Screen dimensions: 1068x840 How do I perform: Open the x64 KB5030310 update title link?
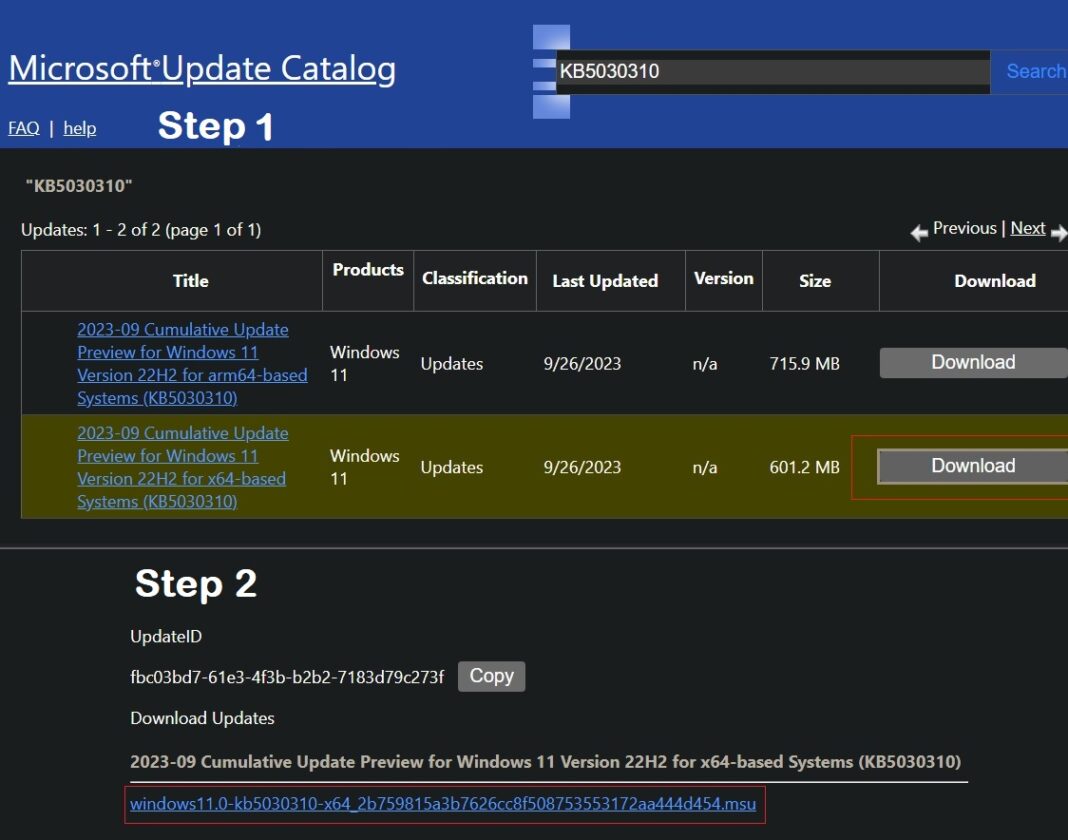[x=182, y=467]
